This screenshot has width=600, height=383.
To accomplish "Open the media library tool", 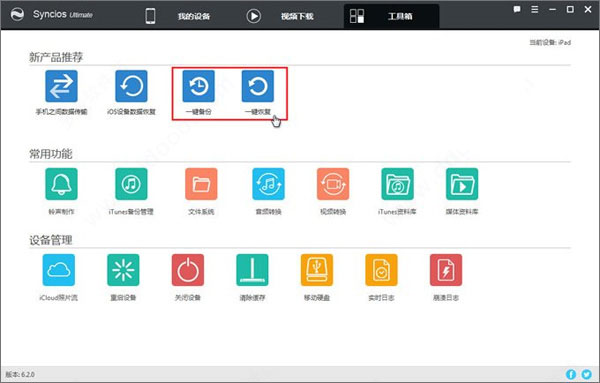I will 462,184.
